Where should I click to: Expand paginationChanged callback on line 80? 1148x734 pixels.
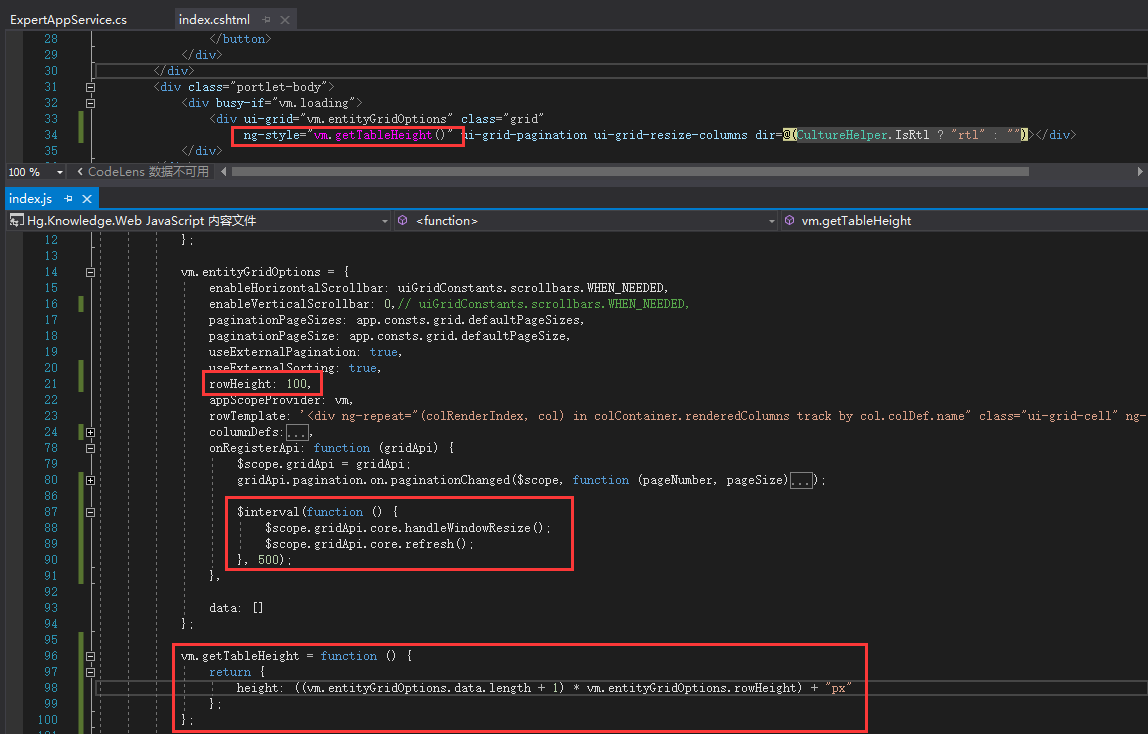pos(91,481)
